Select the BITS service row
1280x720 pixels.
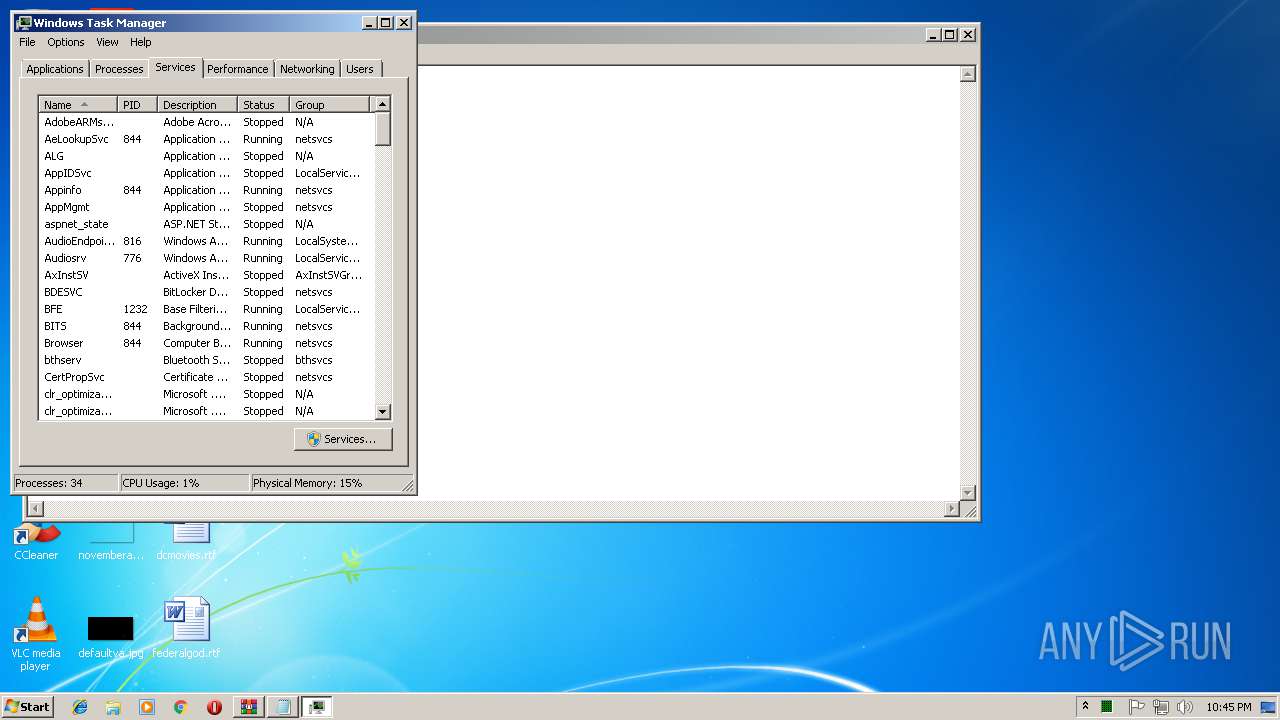click(206, 326)
